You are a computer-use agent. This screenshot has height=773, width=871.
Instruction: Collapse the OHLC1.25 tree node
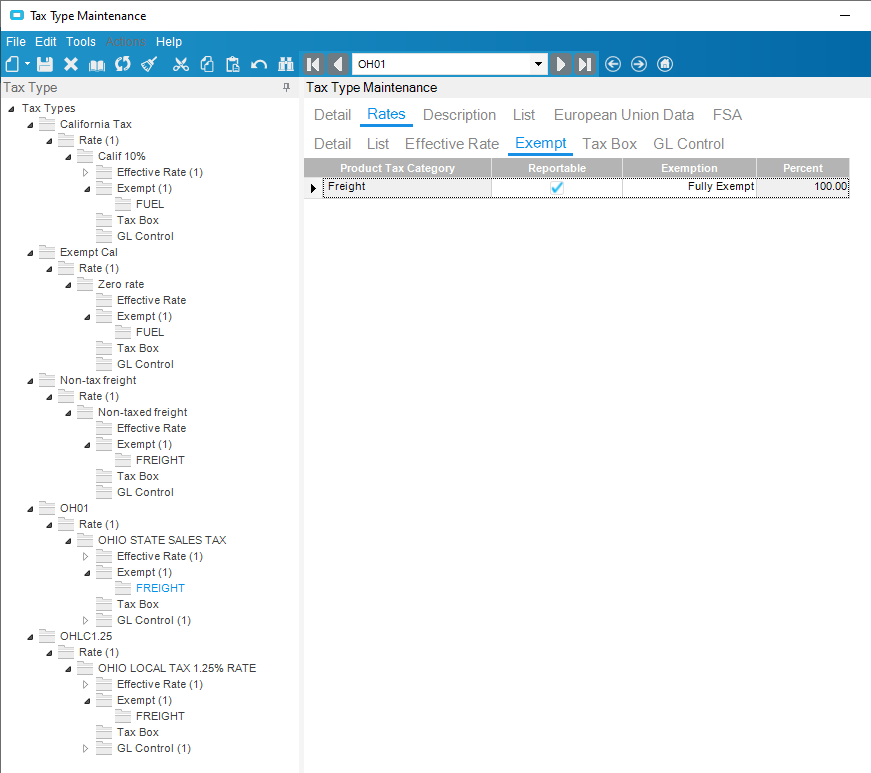coord(30,637)
